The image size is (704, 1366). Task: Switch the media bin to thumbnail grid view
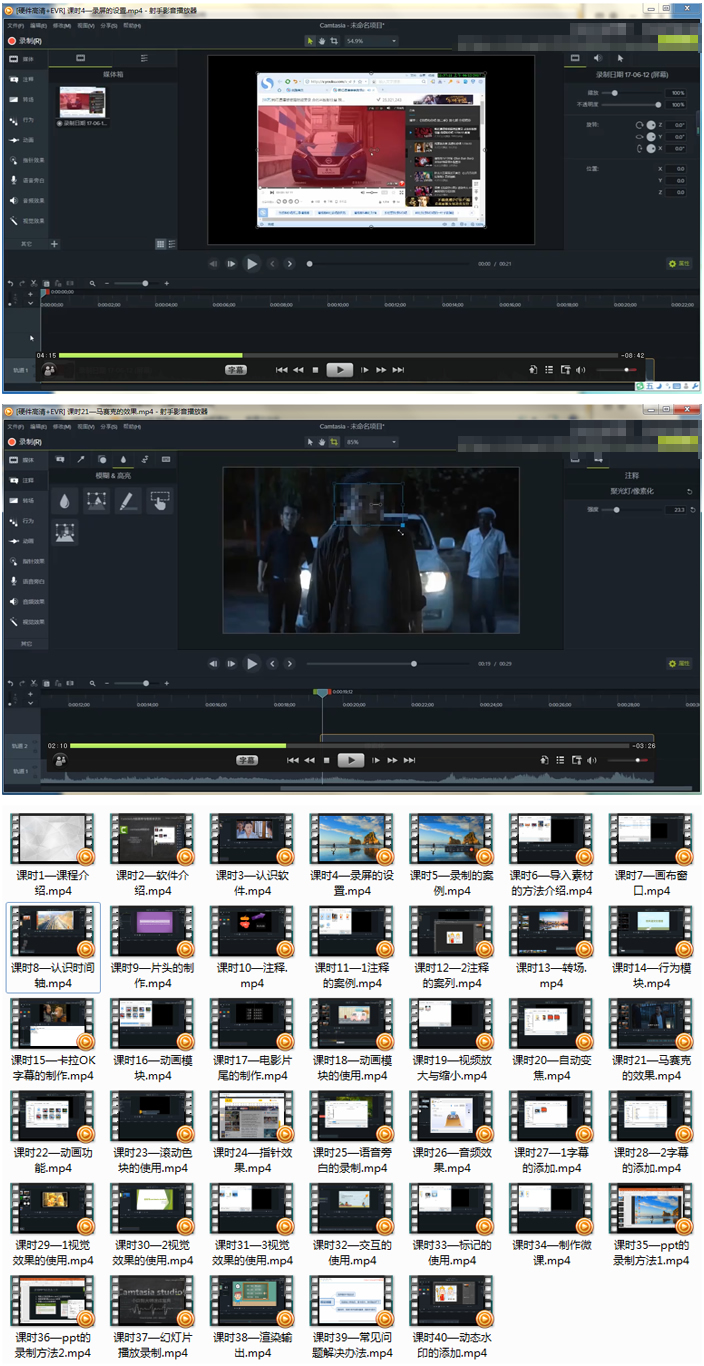point(160,243)
